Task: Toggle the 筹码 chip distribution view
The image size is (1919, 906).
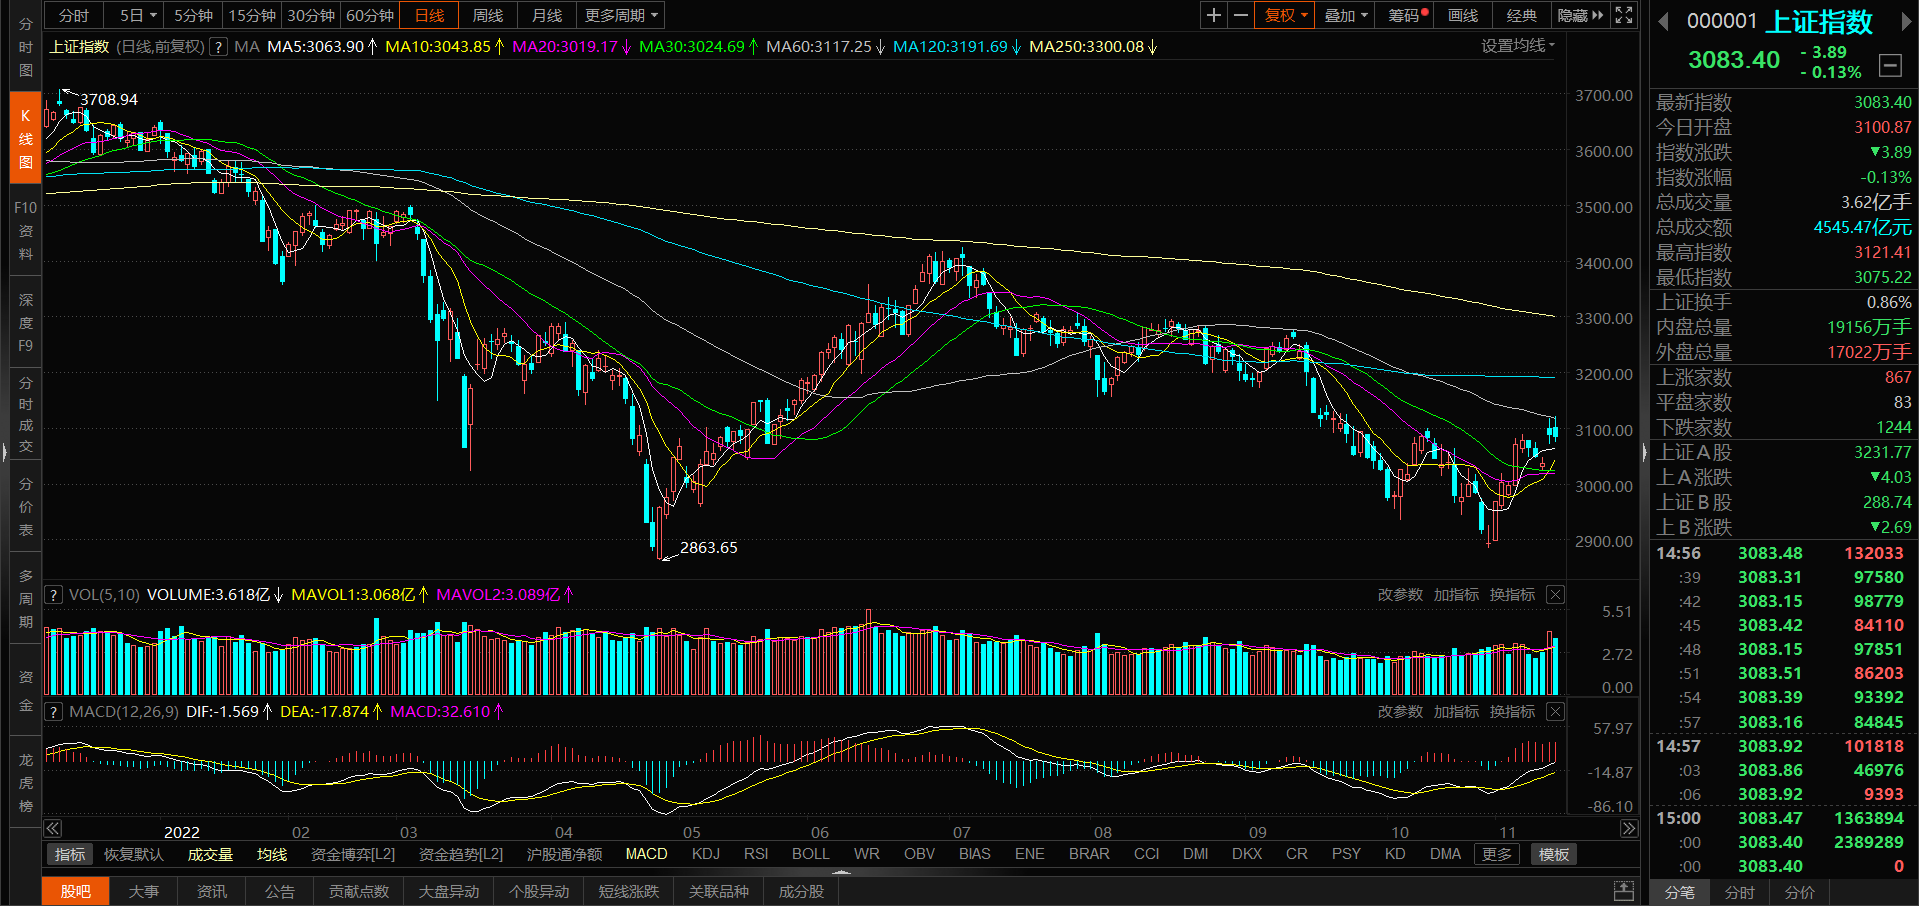Action: coord(1405,15)
